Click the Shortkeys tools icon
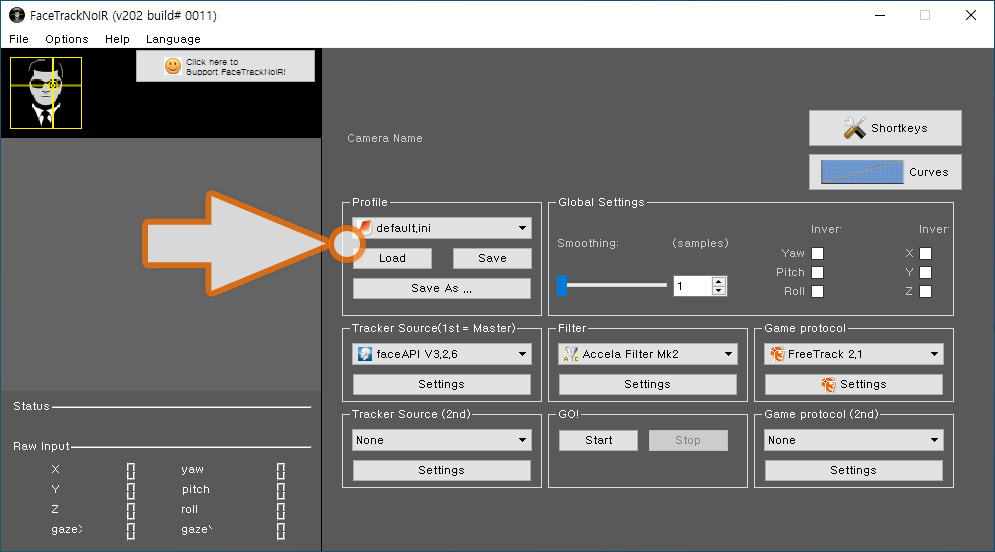This screenshot has height=552, width=995. click(x=855, y=128)
